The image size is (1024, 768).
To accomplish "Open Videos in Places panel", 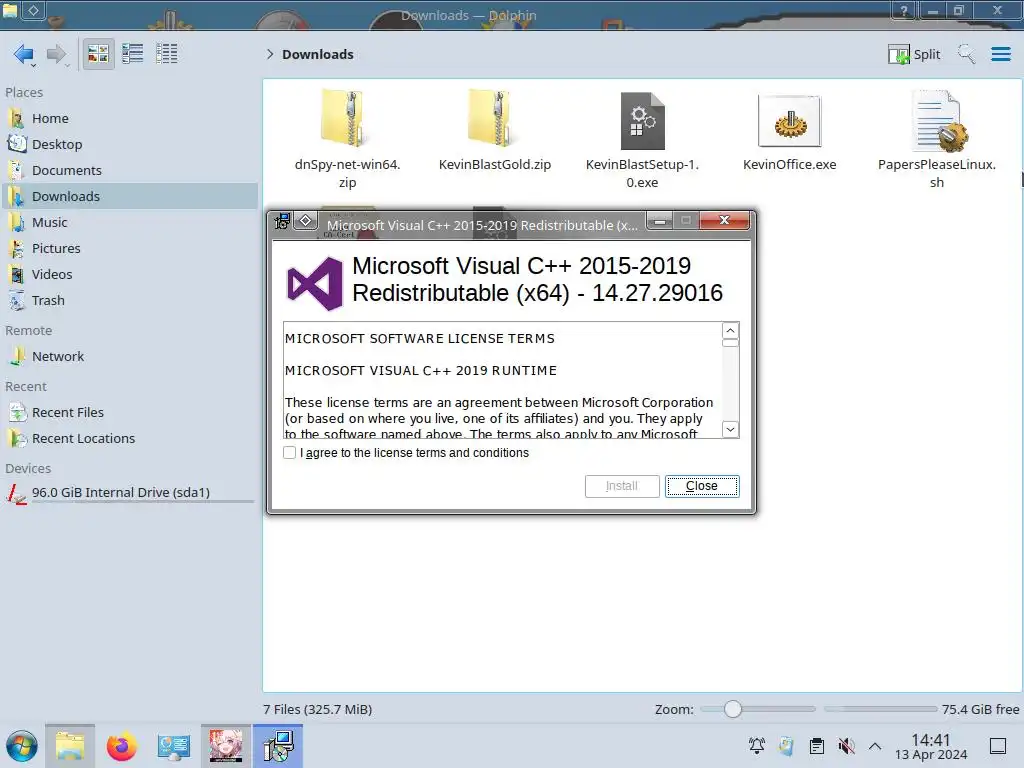I will [129, 275].
